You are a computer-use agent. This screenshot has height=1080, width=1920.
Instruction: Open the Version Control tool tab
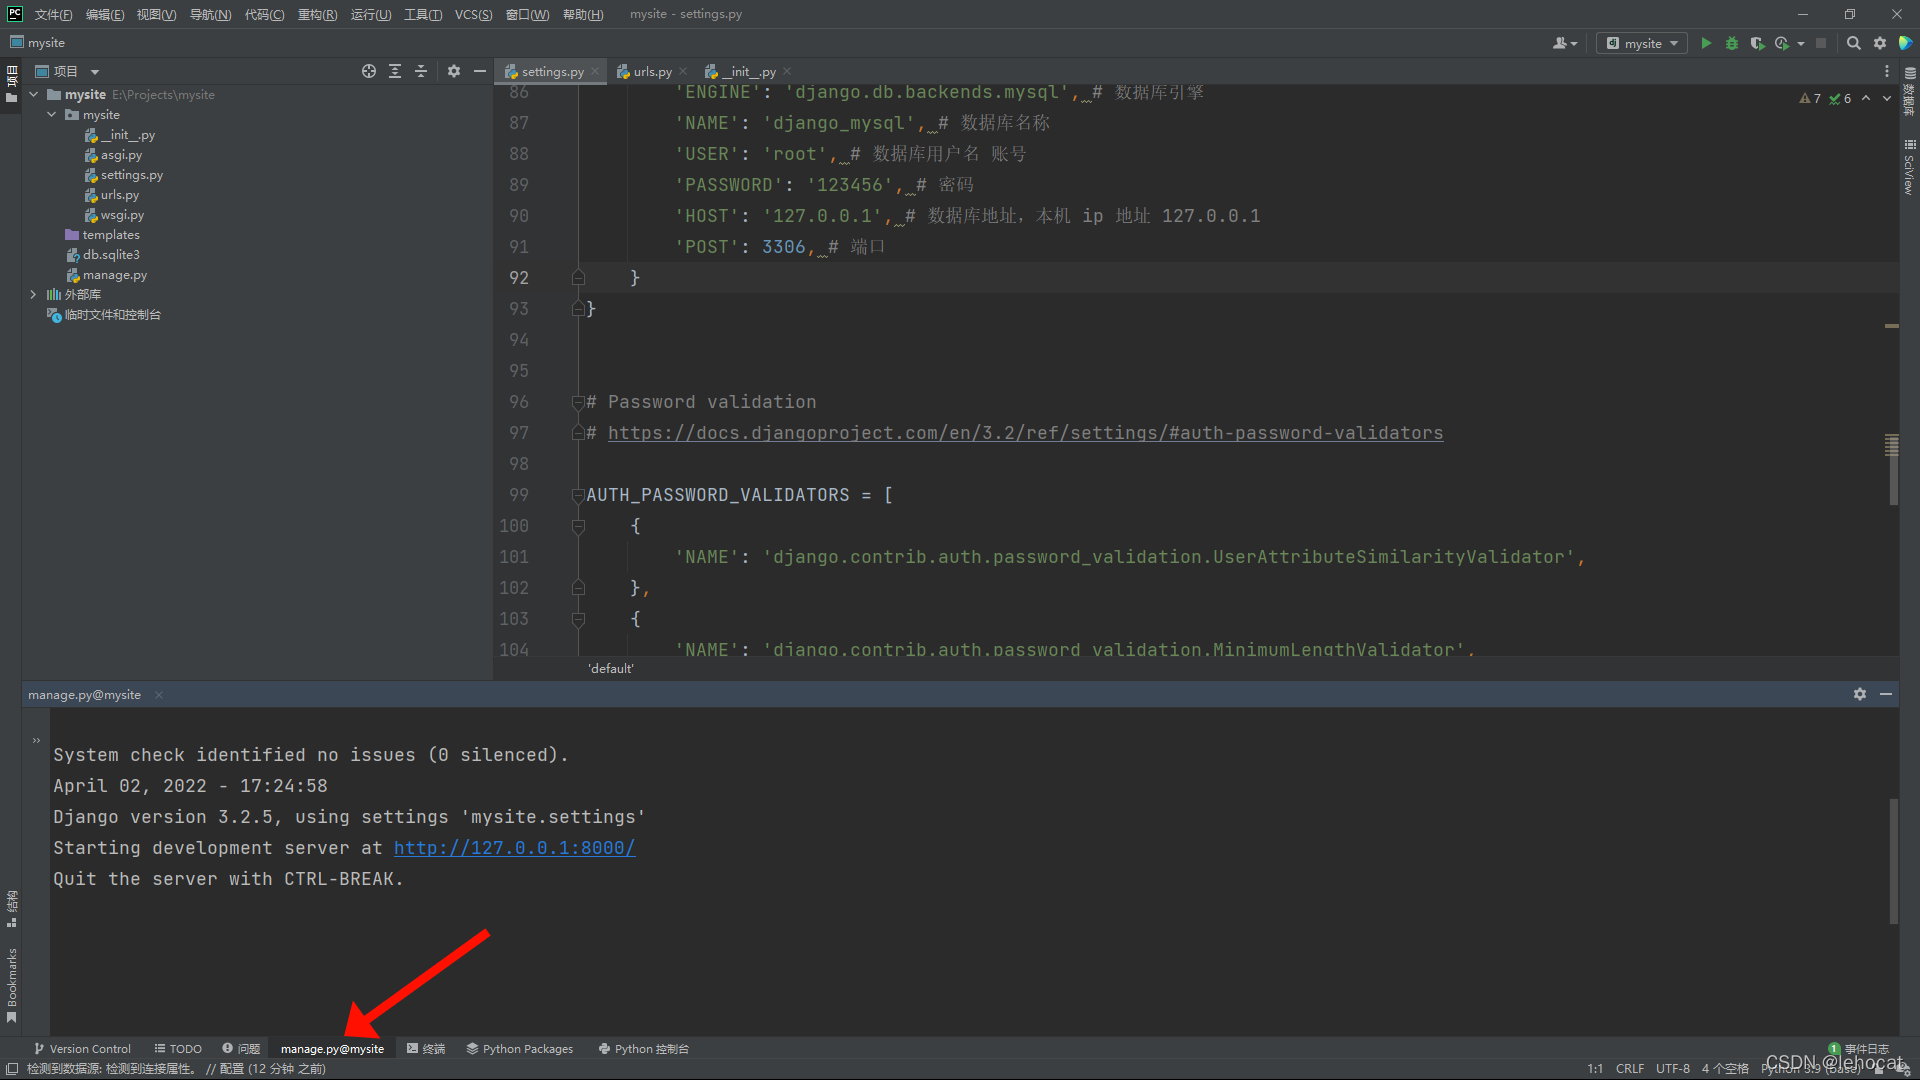coord(83,1049)
